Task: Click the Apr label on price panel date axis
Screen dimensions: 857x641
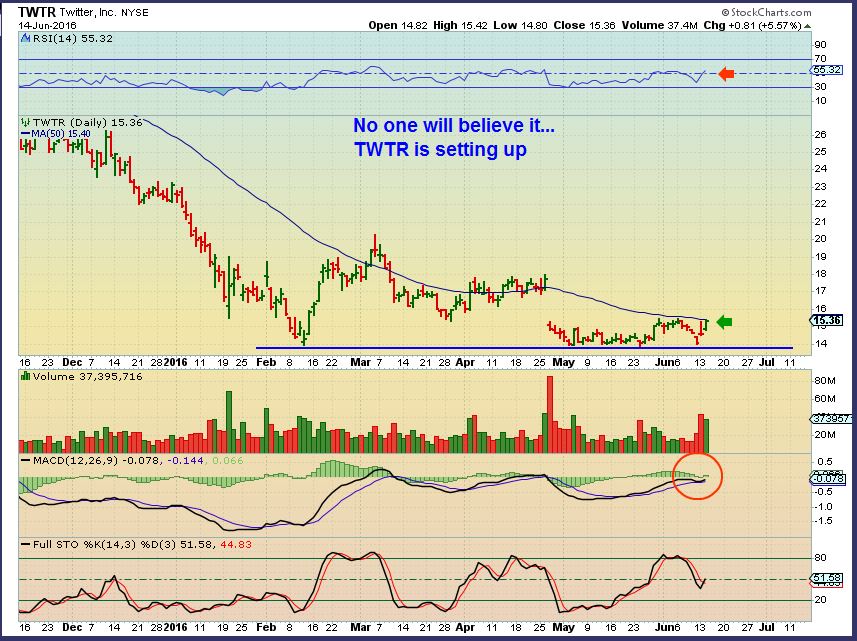Action: point(465,362)
